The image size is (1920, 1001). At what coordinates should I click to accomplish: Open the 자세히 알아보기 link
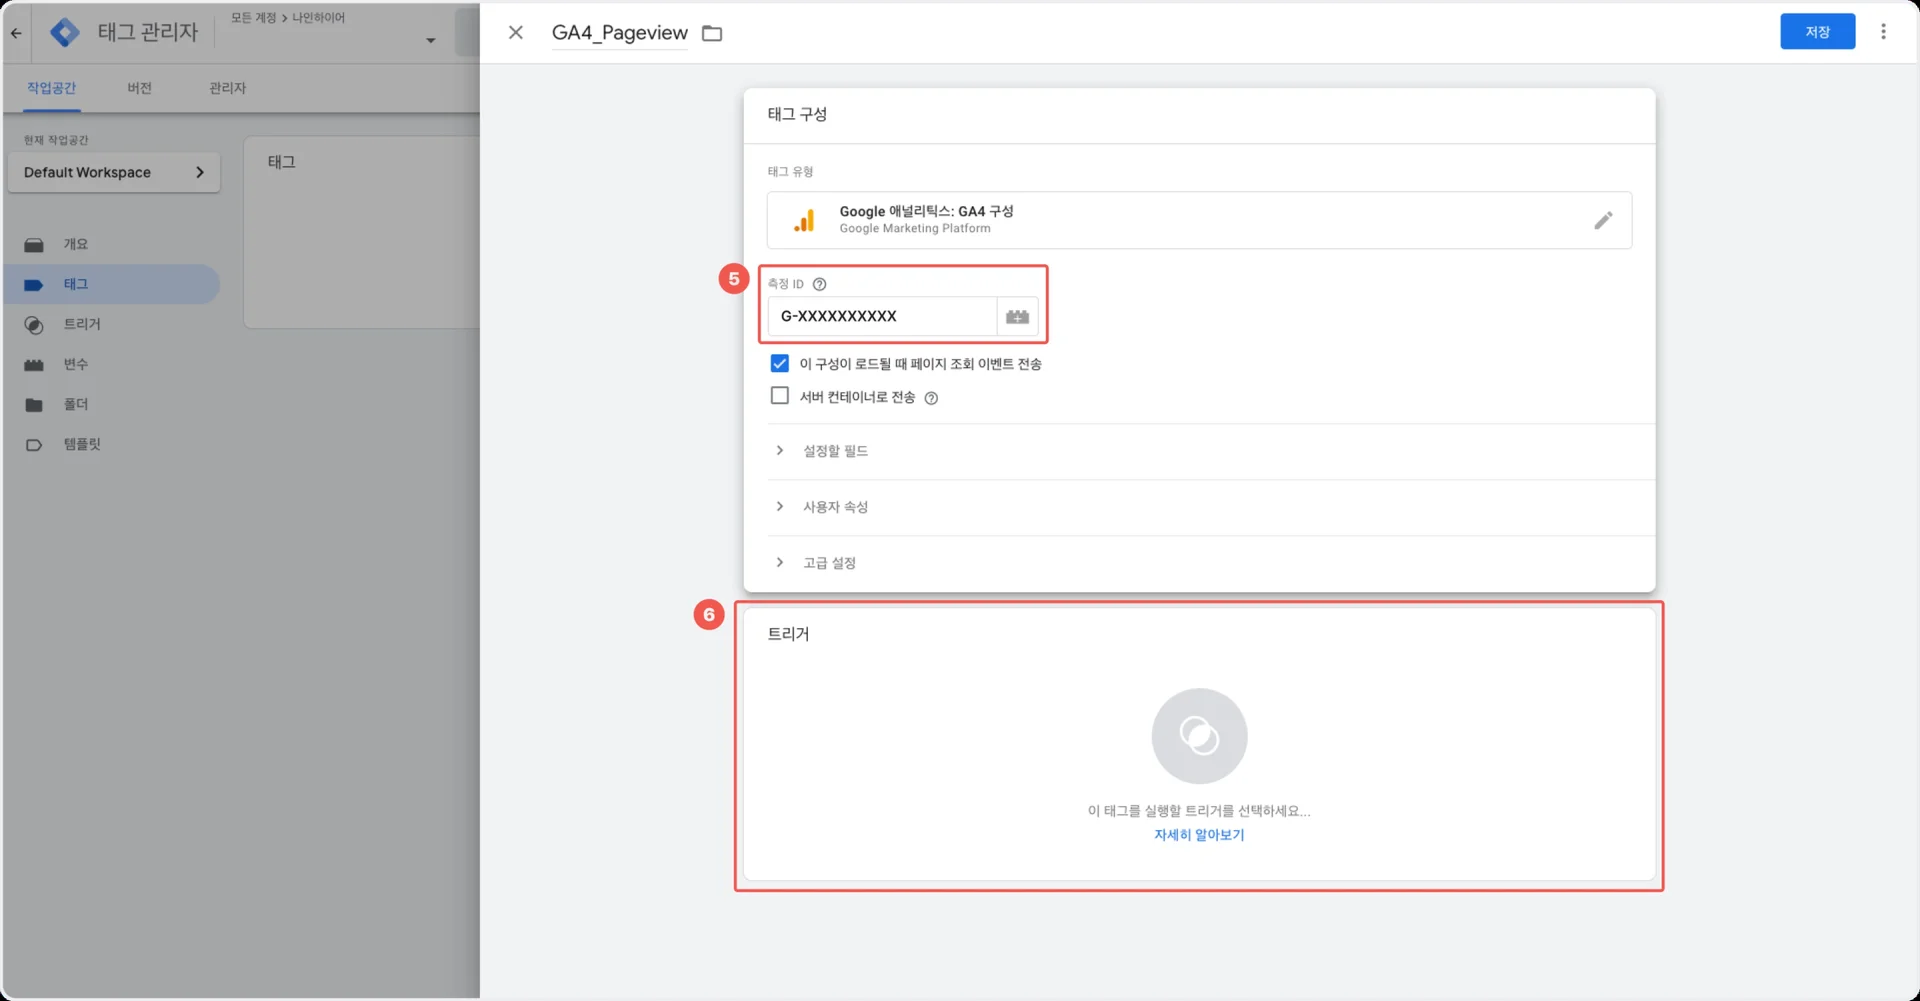coord(1199,835)
